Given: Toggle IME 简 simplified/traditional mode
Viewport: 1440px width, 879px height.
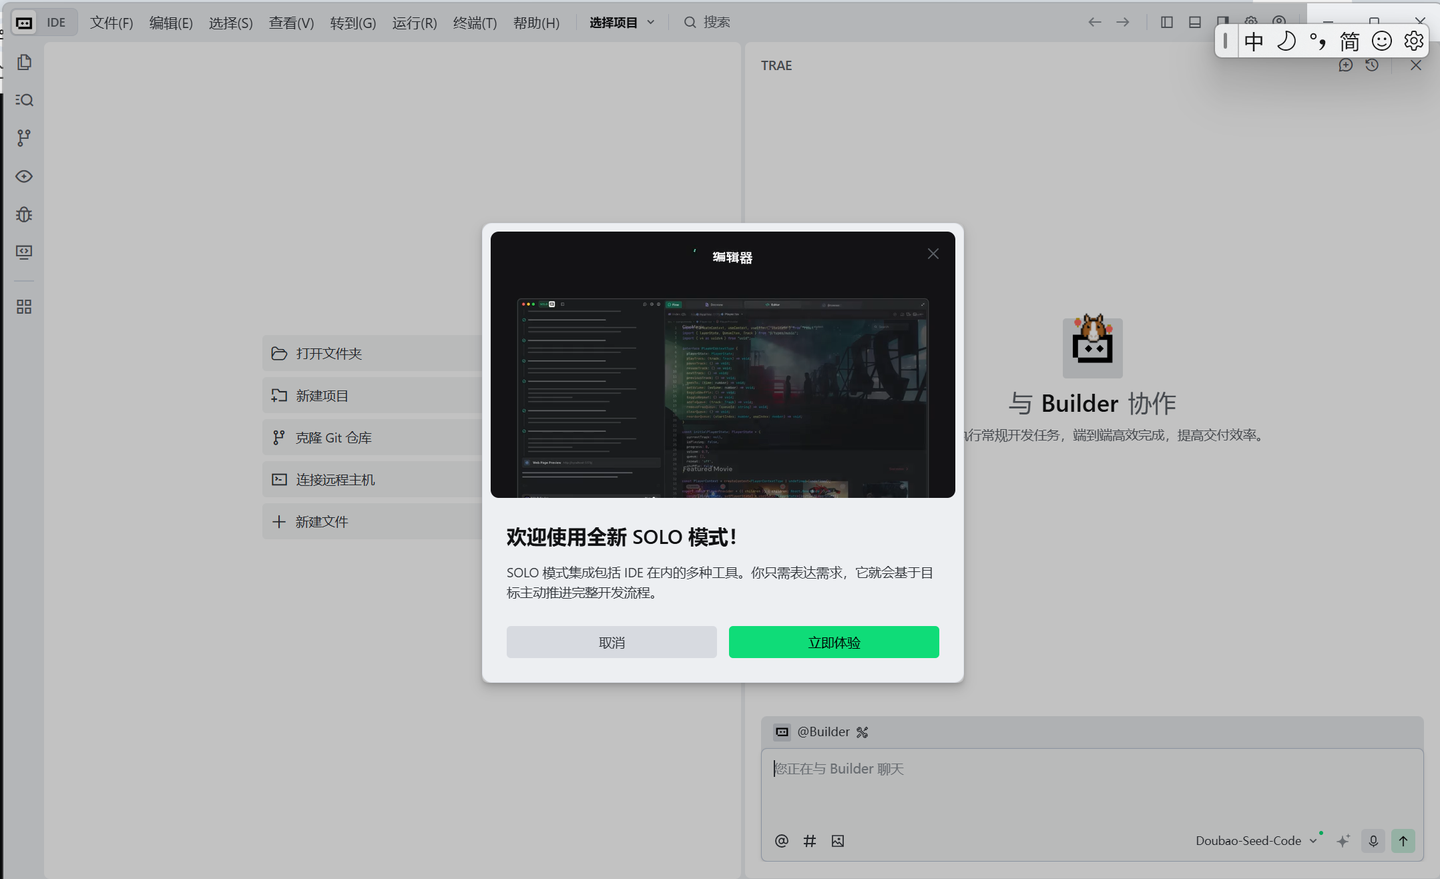Looking at the screenshot, I should [1350, 41].
